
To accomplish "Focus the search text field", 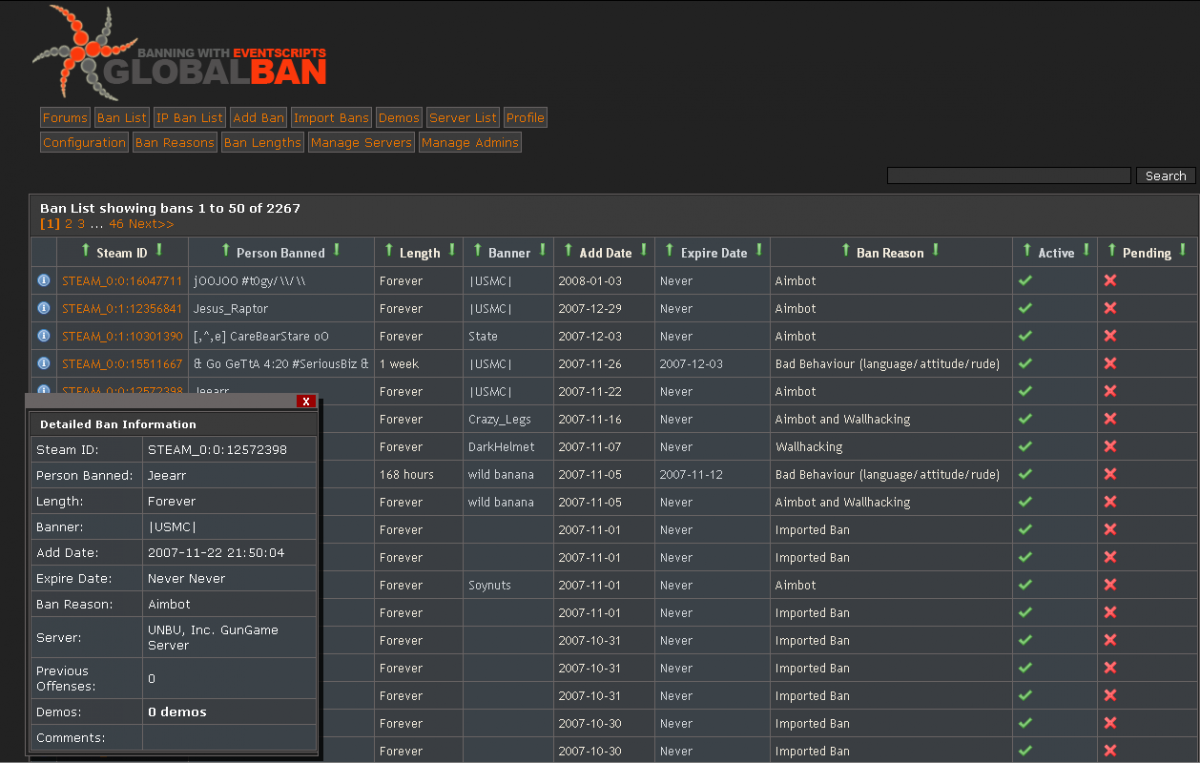I will click(x=1009, y=176).
